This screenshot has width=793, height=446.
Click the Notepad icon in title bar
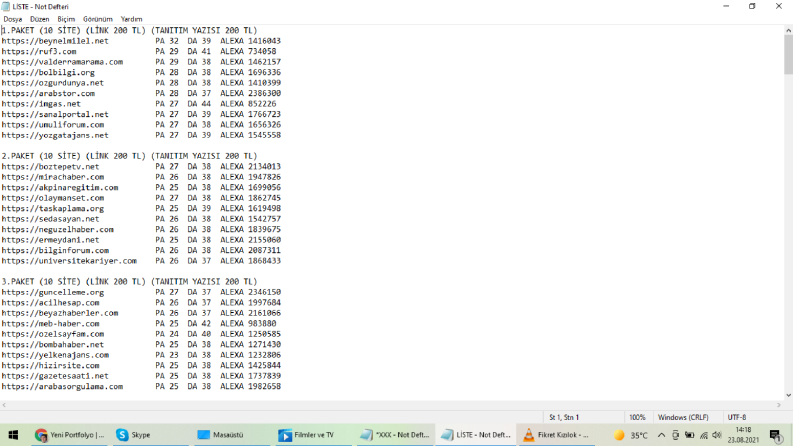(6, 7)
